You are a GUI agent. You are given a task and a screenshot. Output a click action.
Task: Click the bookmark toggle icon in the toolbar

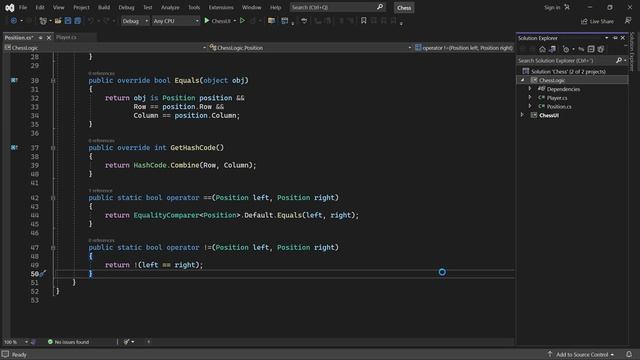(x=363, y=20)
